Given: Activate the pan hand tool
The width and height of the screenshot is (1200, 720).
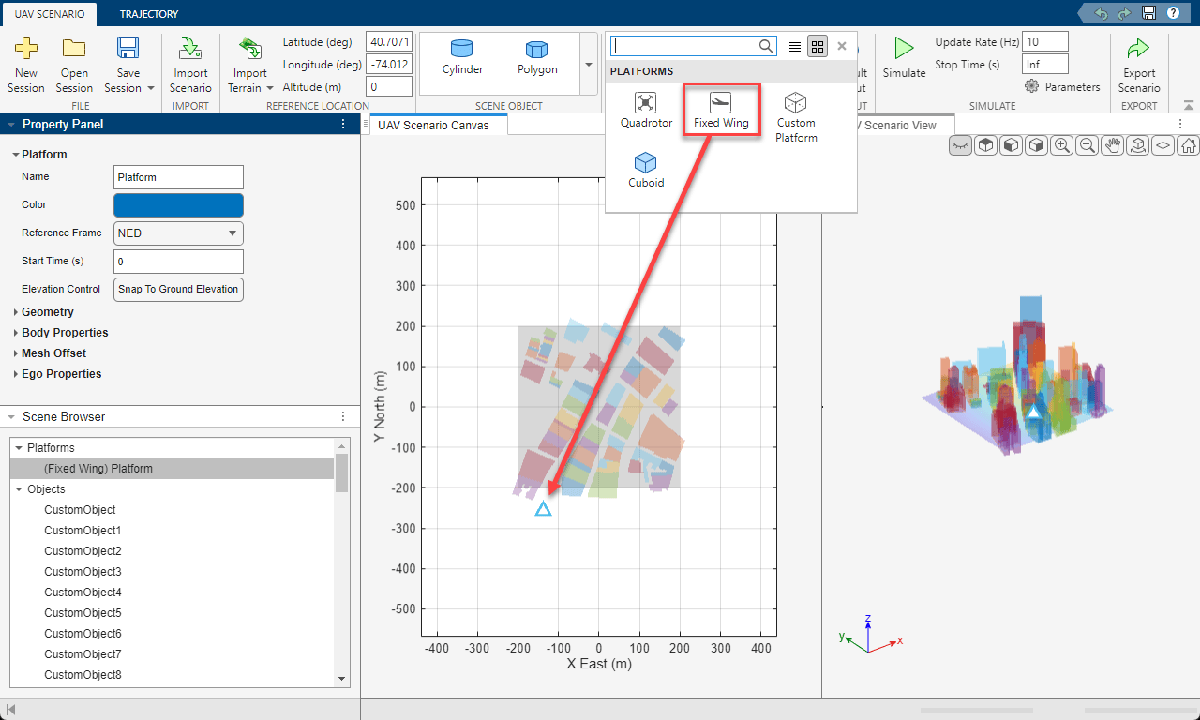Looking at the screenshot, I should click(x=1112, y=146).
